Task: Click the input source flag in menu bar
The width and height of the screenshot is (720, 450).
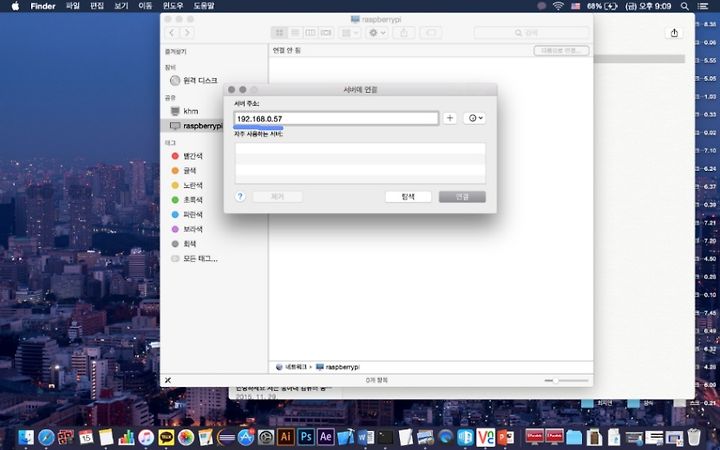Action: coord(575,6)
